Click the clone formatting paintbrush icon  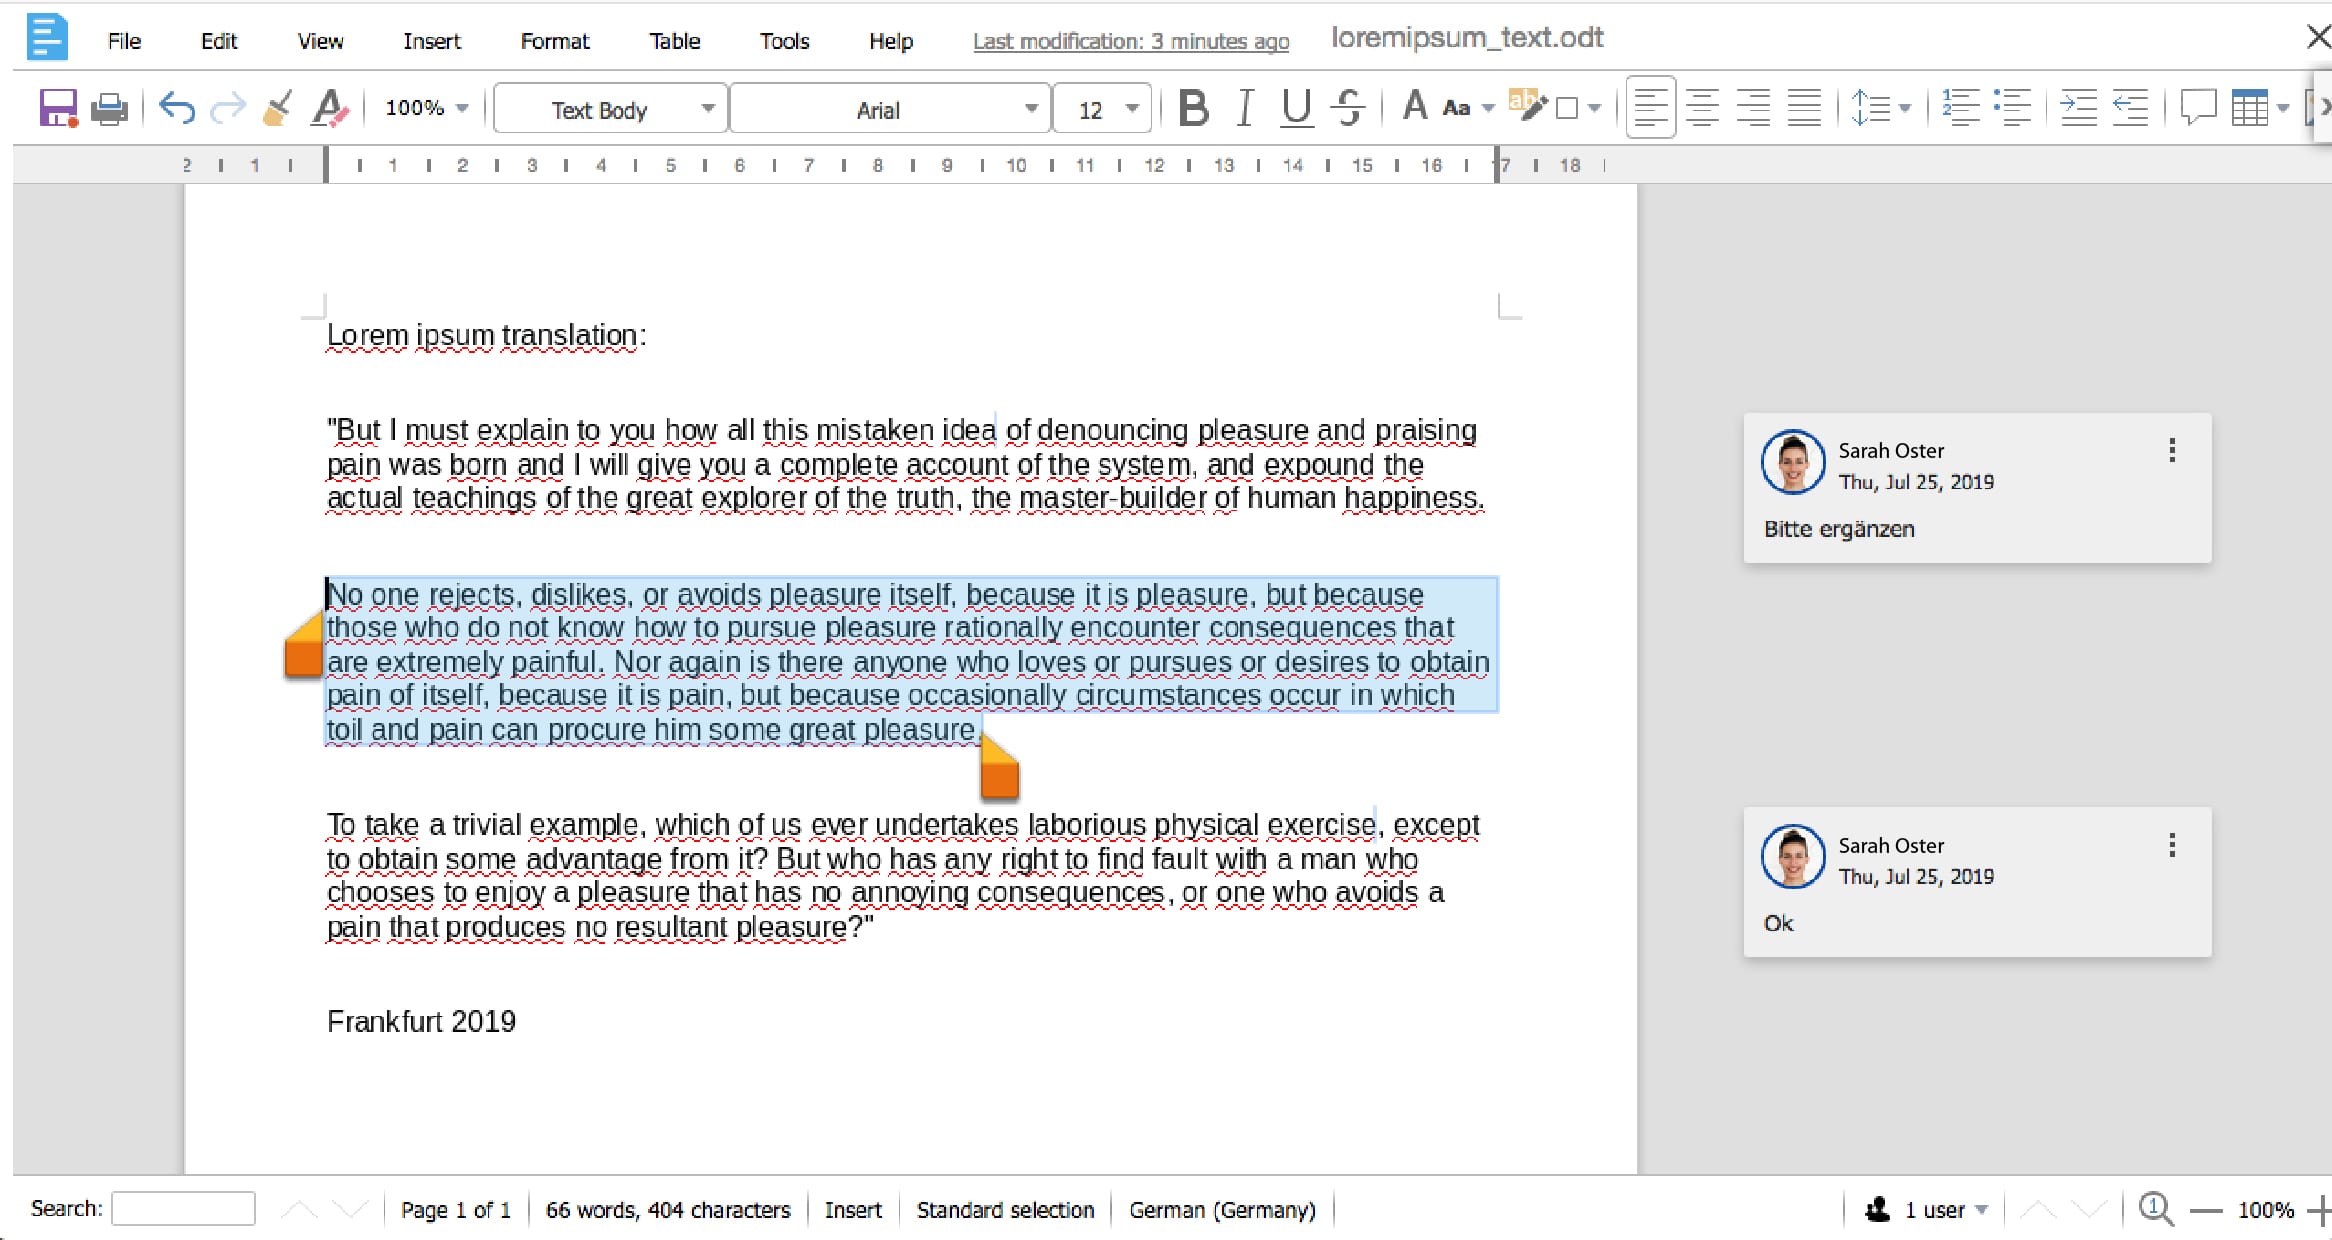tap(277, 108)
